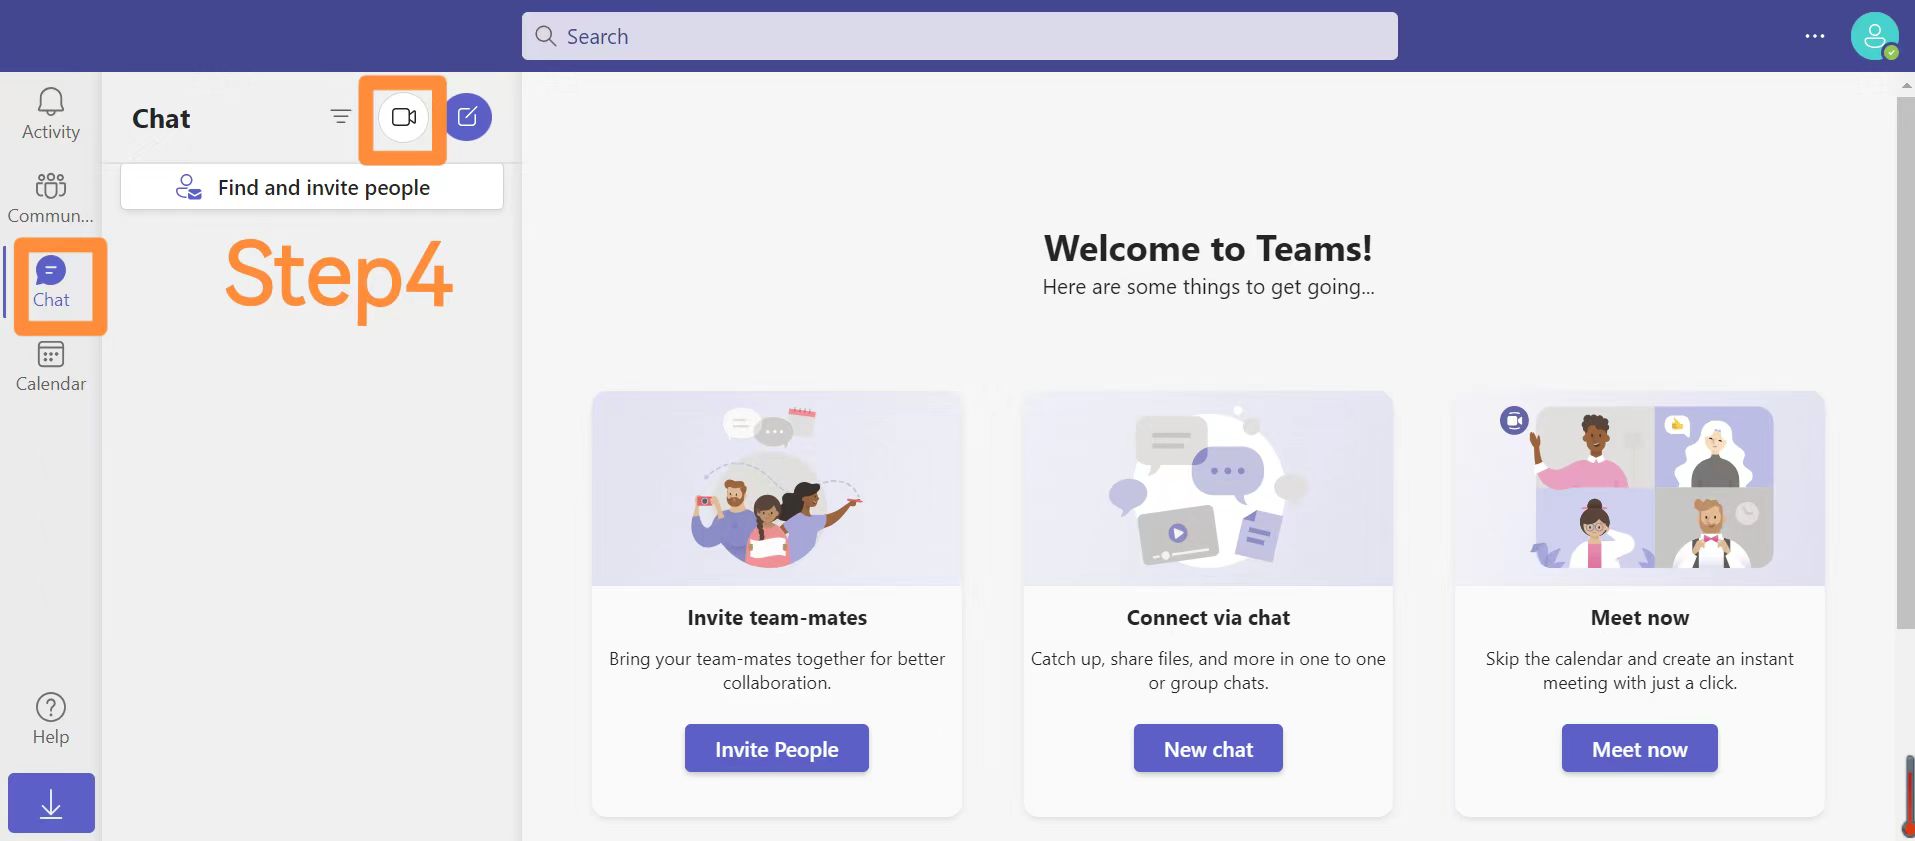Viewport: 1915px width, 841px height.
Task: Click 'Bring your team-mates together' description
Action: click(777, 671)
